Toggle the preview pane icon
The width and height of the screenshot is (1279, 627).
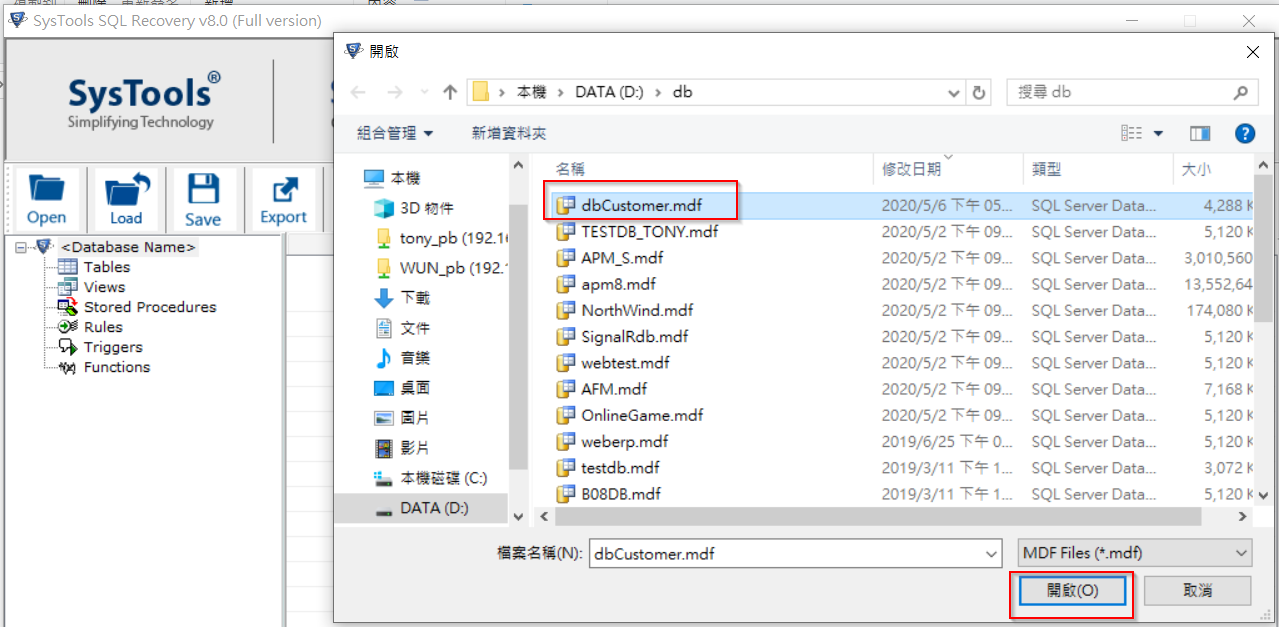point(1200,133)
